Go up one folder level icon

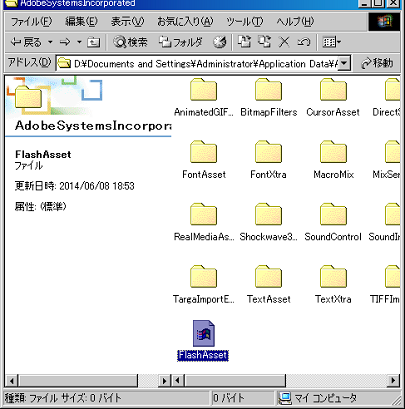click(x=94, y=42)
